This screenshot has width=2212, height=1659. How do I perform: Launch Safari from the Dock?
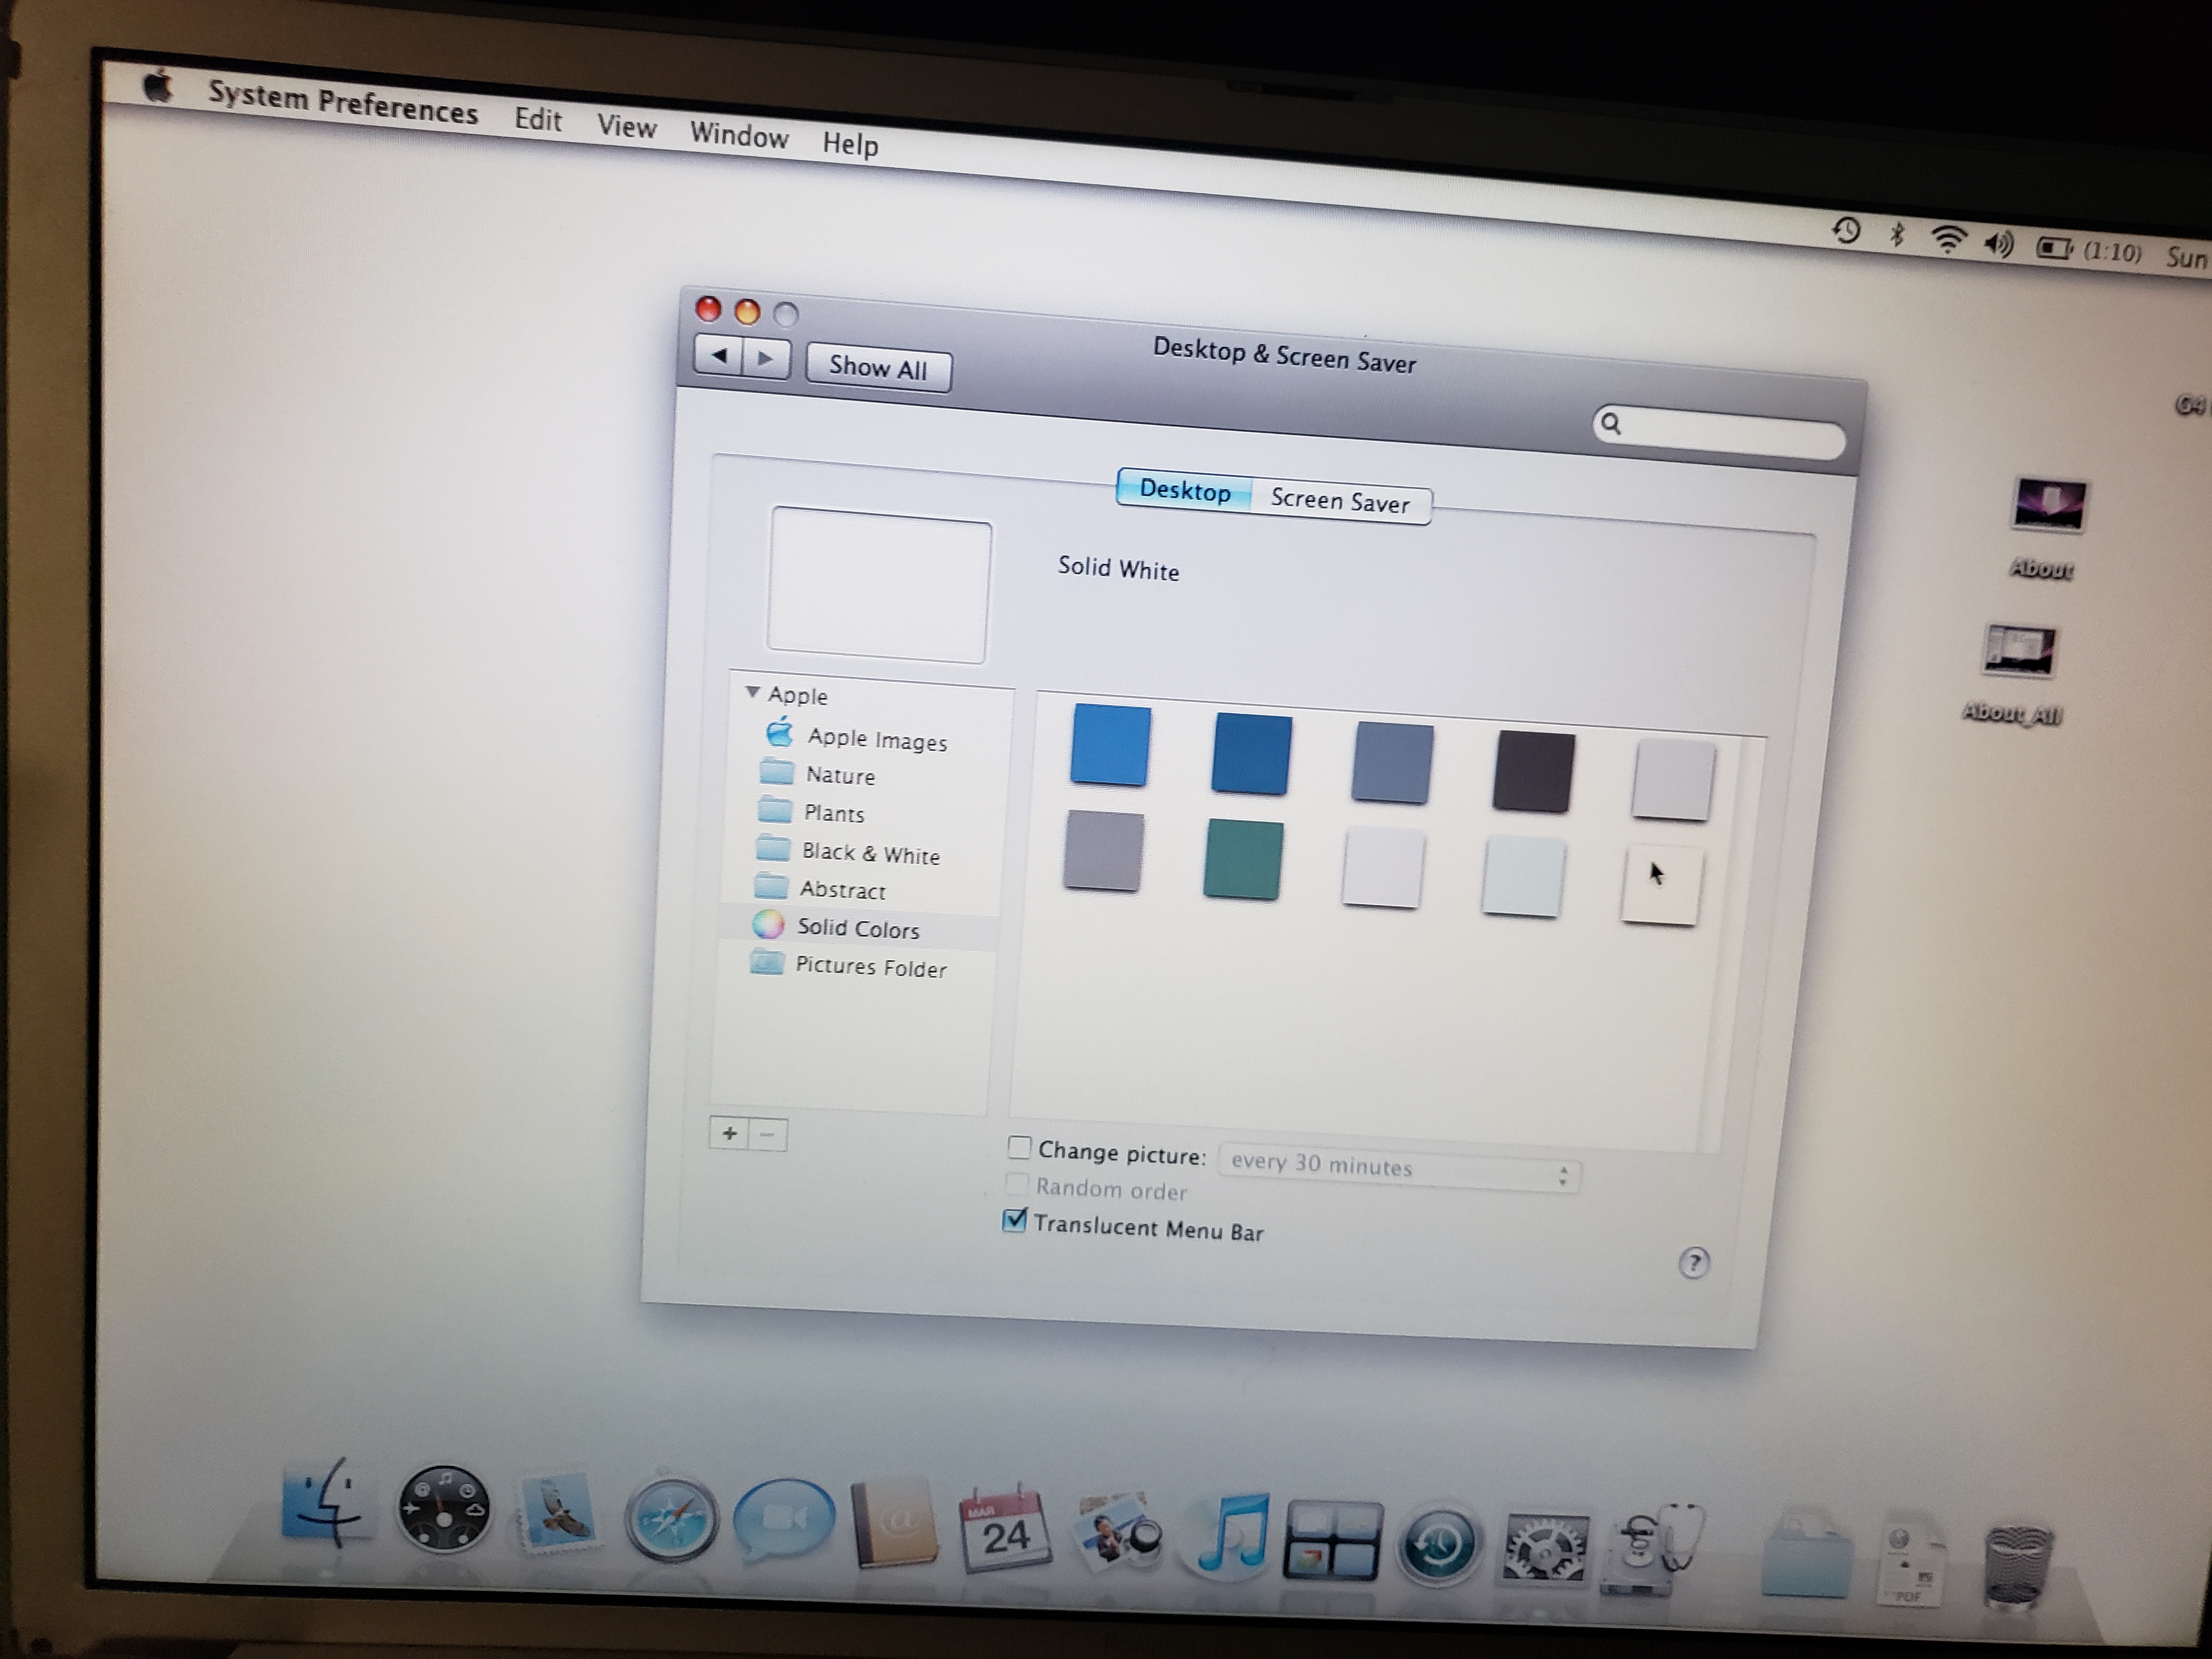point(671,1520)
